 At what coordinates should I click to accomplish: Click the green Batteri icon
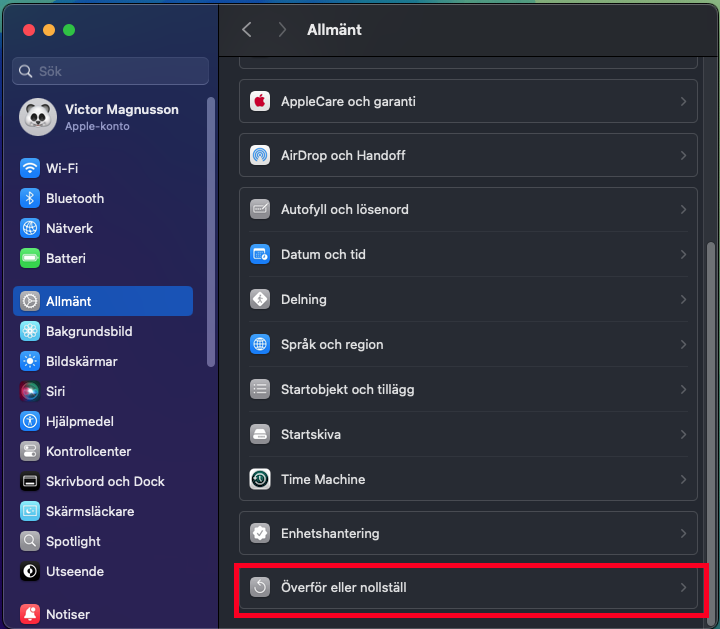(30, 258)
